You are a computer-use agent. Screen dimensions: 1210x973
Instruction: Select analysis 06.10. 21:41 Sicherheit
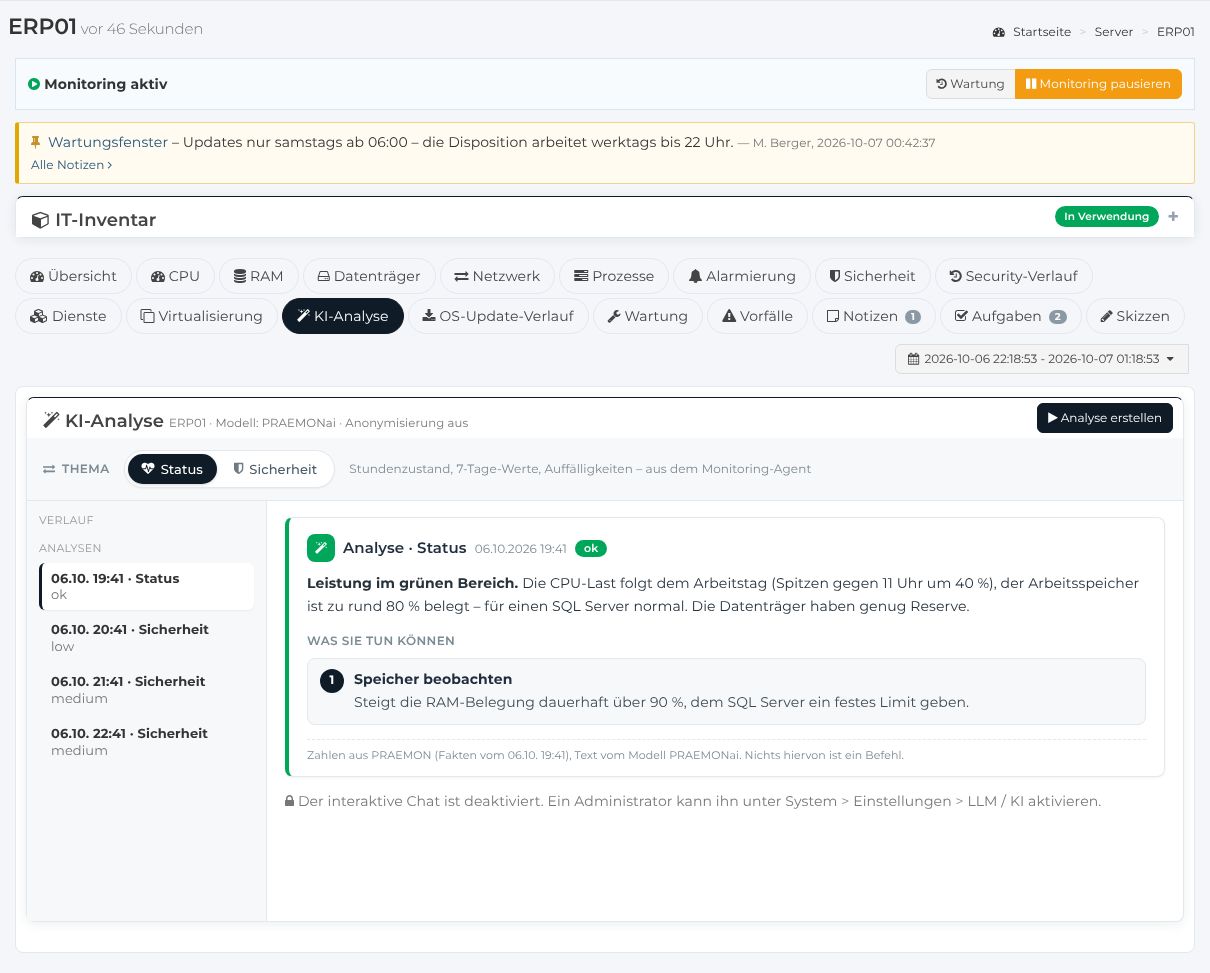[x=146, y=690]
